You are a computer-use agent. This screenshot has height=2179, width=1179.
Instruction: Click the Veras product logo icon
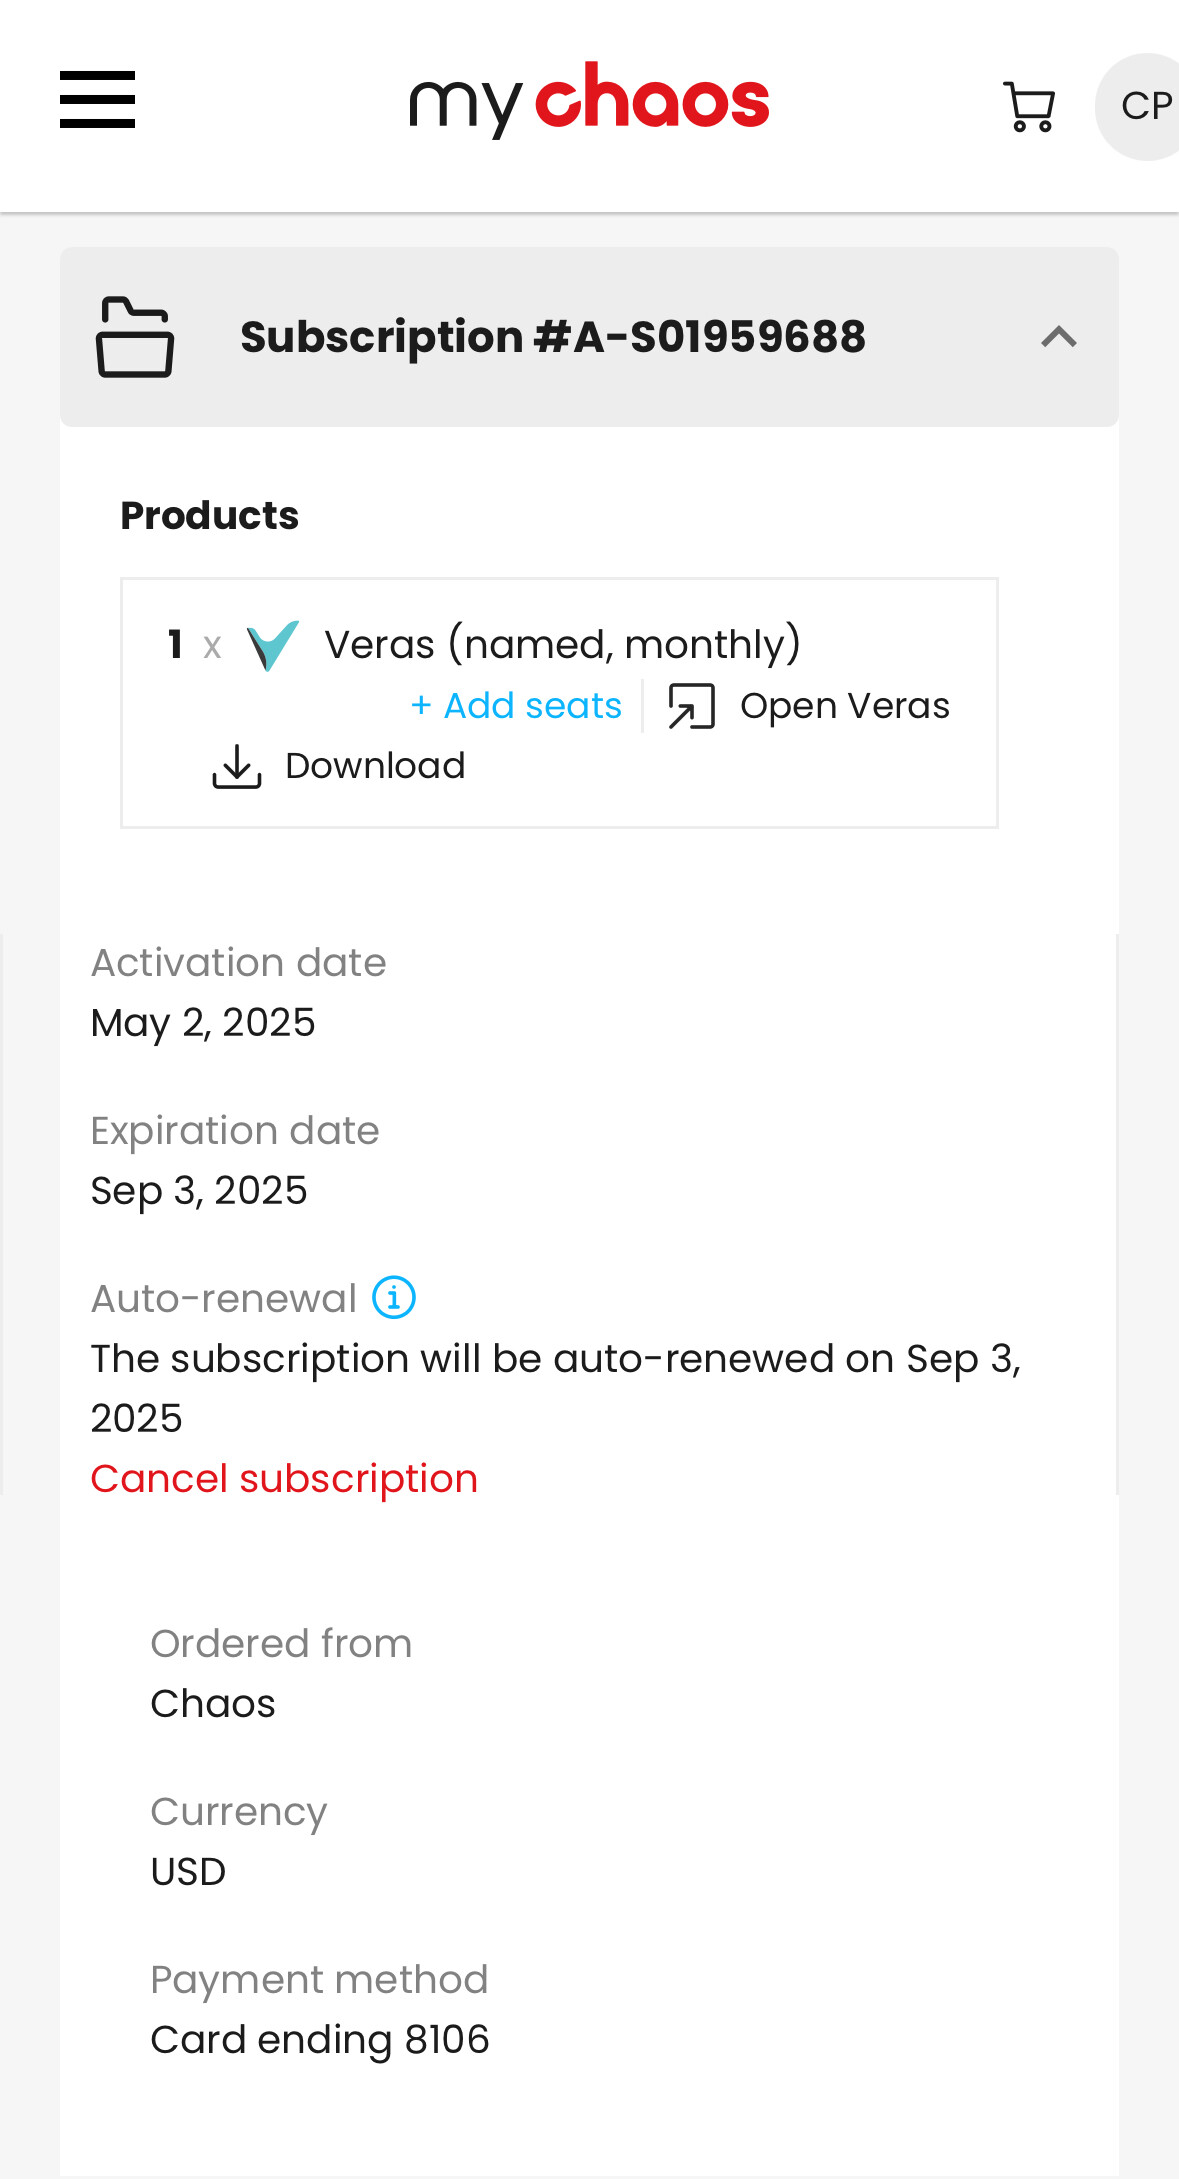272,645
